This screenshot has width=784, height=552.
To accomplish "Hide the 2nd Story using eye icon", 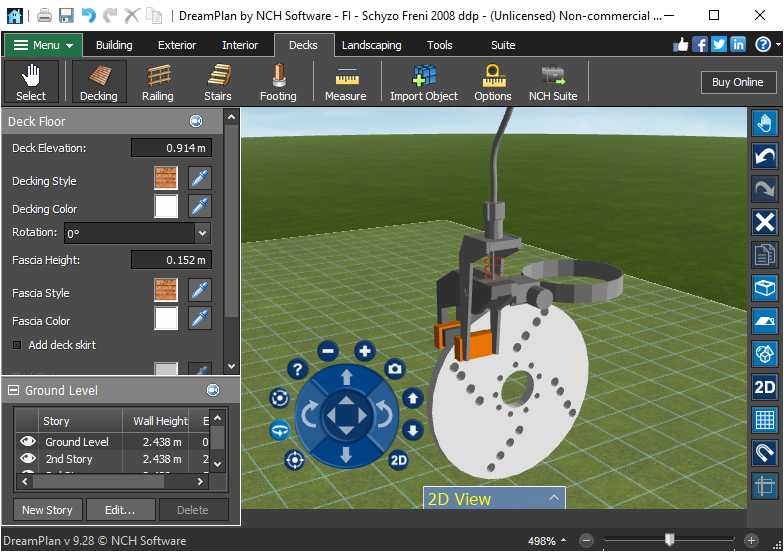I will 28,458.
